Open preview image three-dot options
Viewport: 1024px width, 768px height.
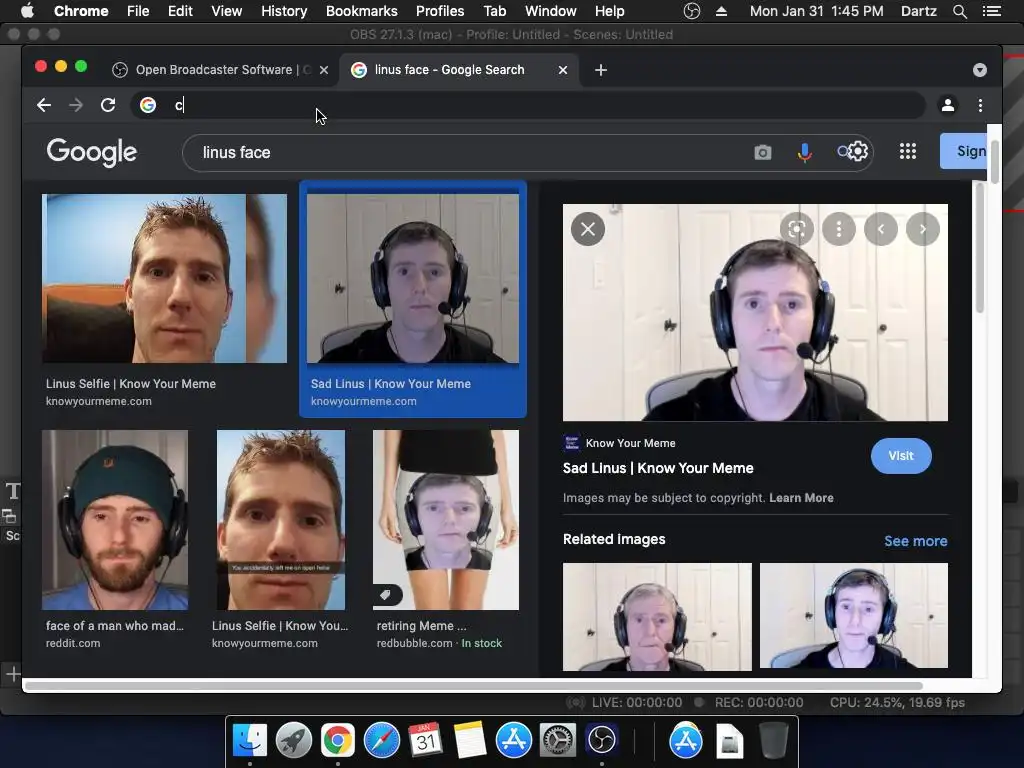click(x=839, y=229)
